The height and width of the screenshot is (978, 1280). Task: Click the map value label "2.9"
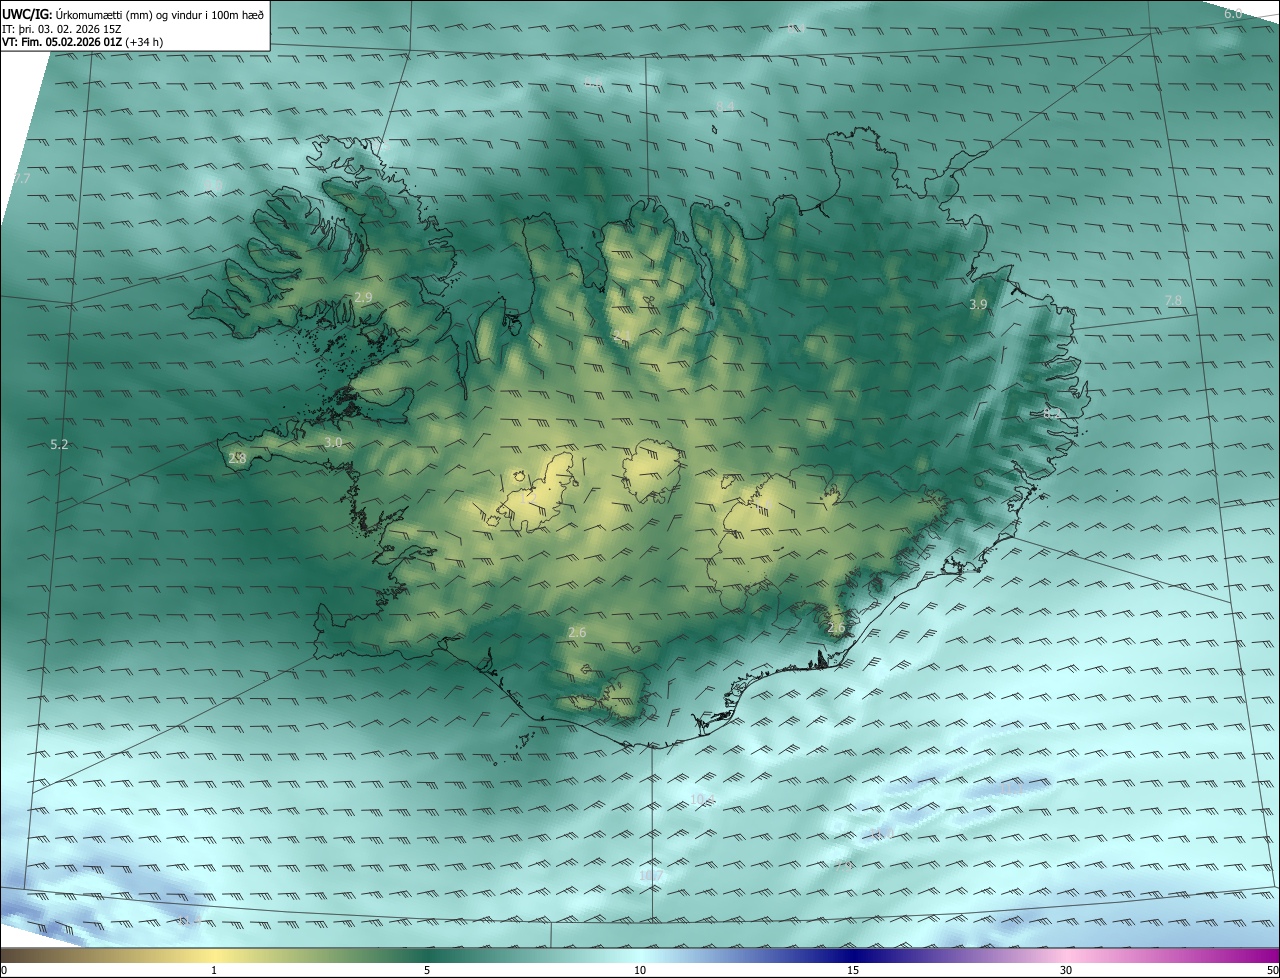pos(363,298)
